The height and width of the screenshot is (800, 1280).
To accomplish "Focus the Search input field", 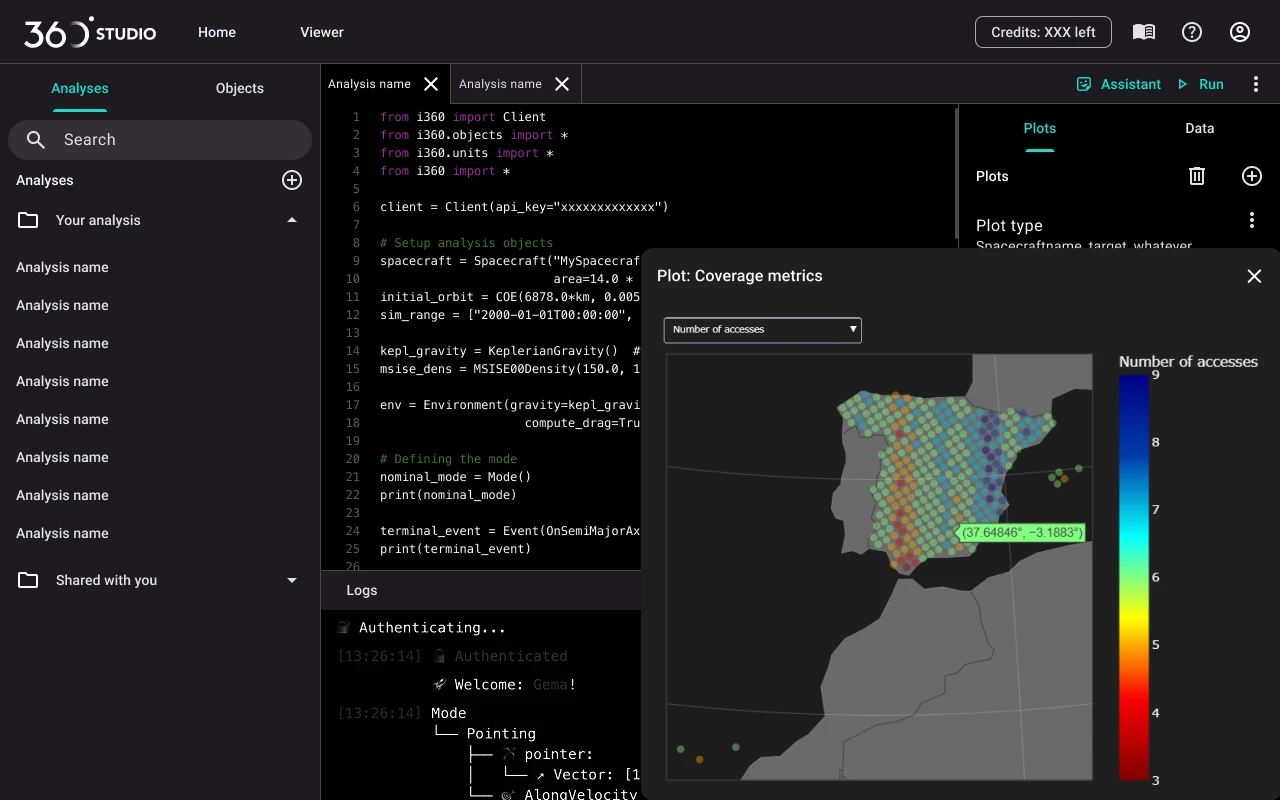I will tap(160, 140).
